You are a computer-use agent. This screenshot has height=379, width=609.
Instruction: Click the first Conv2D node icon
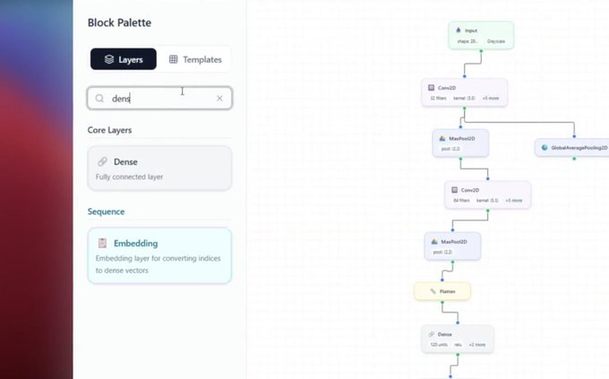pyautogui.click(x=431, y=88)
